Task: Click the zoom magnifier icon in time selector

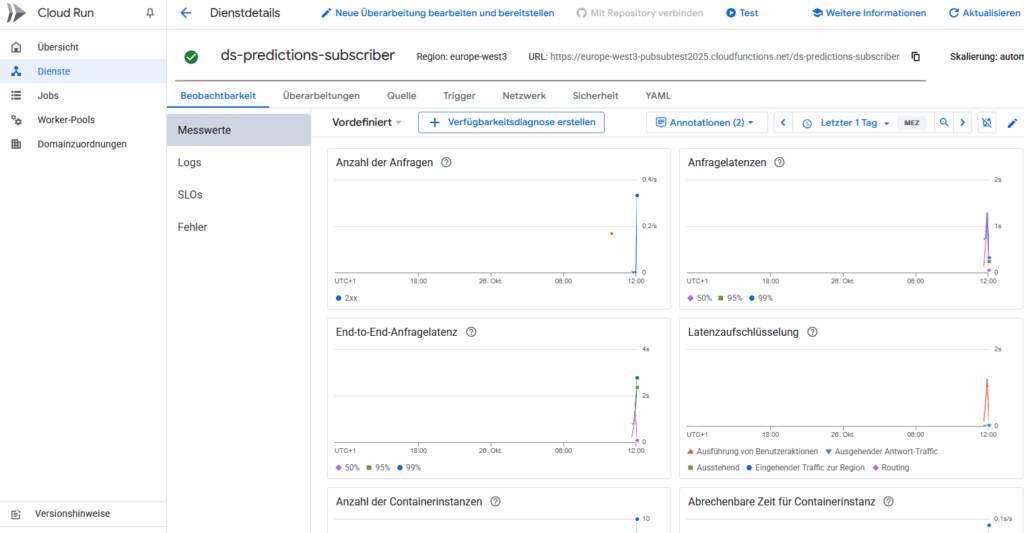Action: (x=943, y=123)
